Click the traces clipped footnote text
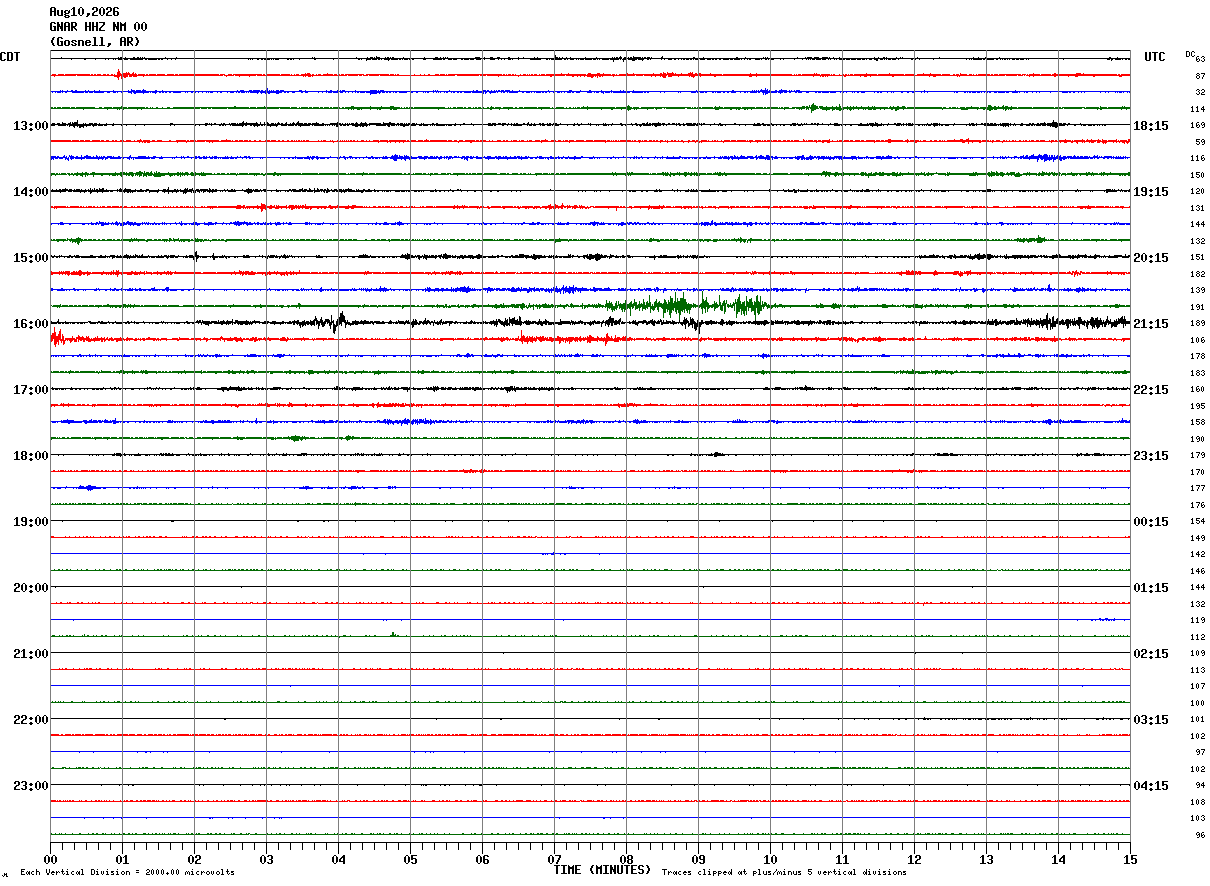This screenshot has height=886, width=1210. point(784,872)
